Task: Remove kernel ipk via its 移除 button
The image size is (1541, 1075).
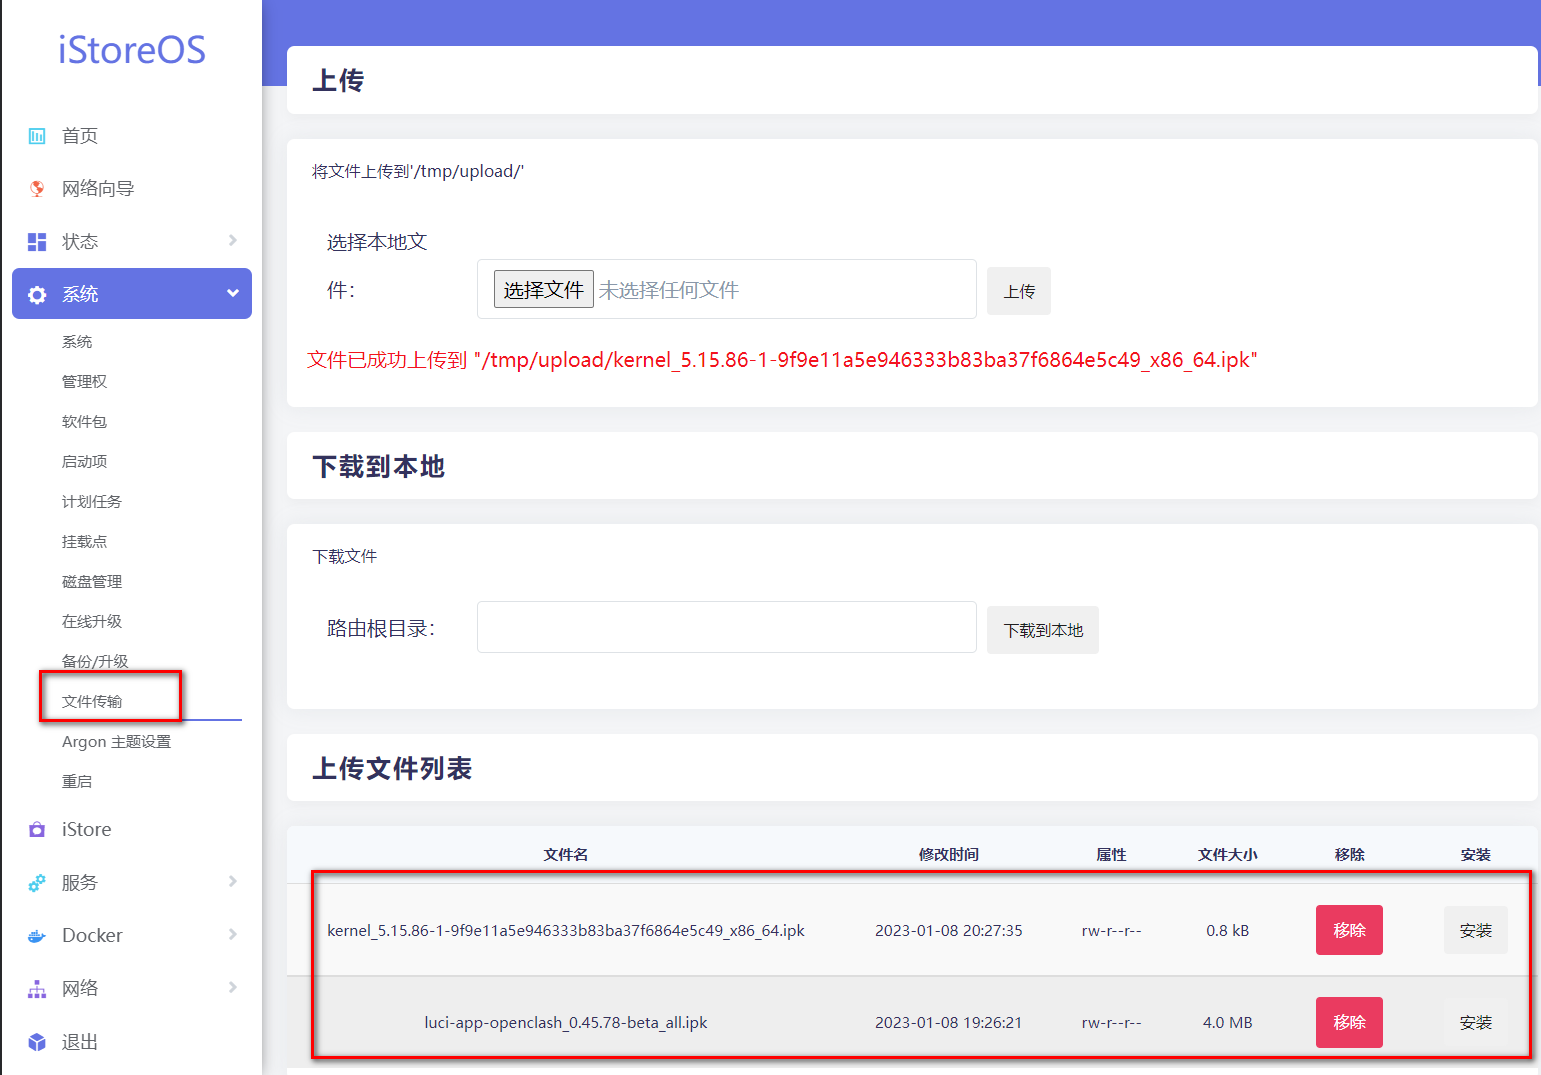Action: (1349, 929)
